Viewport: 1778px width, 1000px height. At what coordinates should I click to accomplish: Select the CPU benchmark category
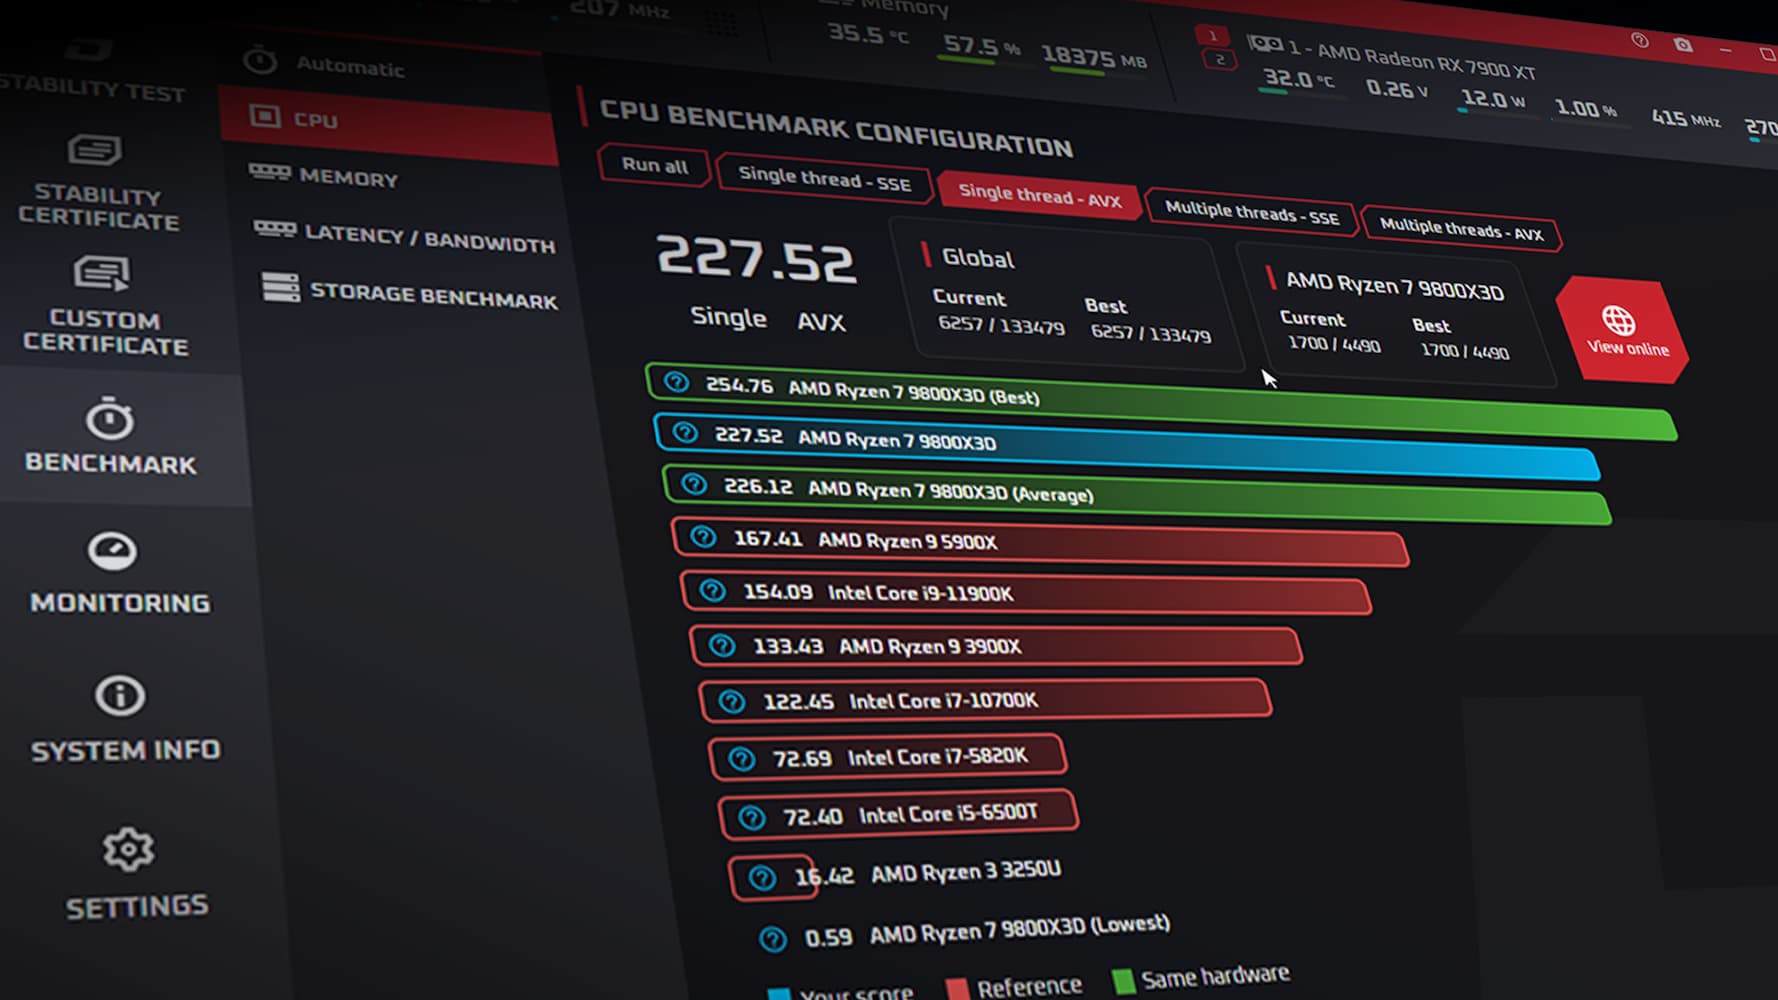(x=388, y=123)
